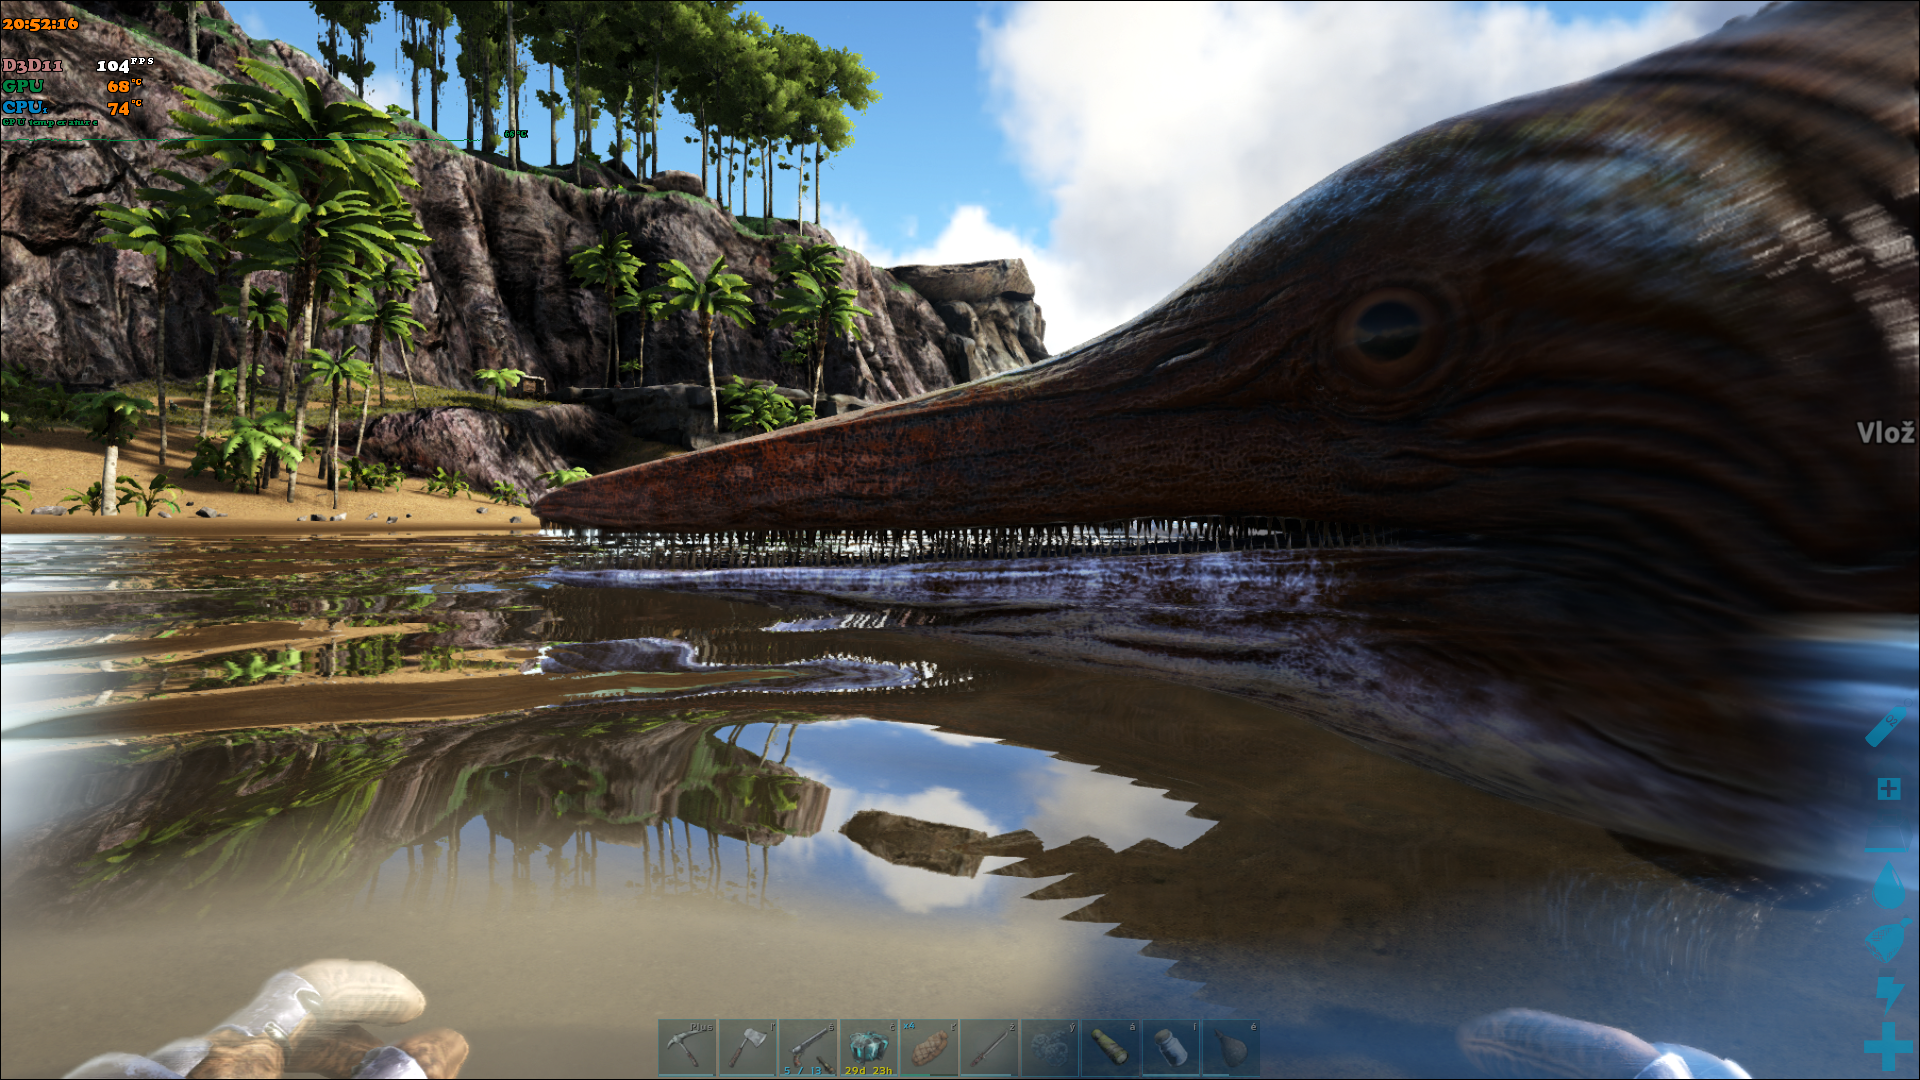Click the 20:52:16 clock overlay

pos(40,24)
